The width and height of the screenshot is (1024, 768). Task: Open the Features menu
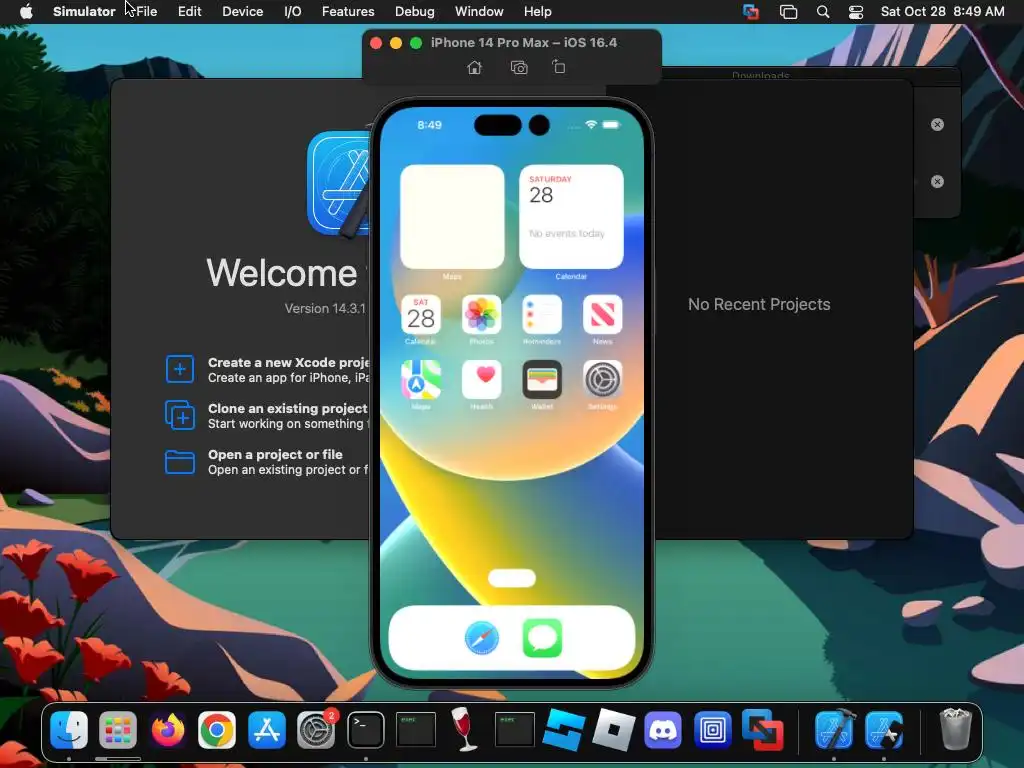(x=348, y=12)
